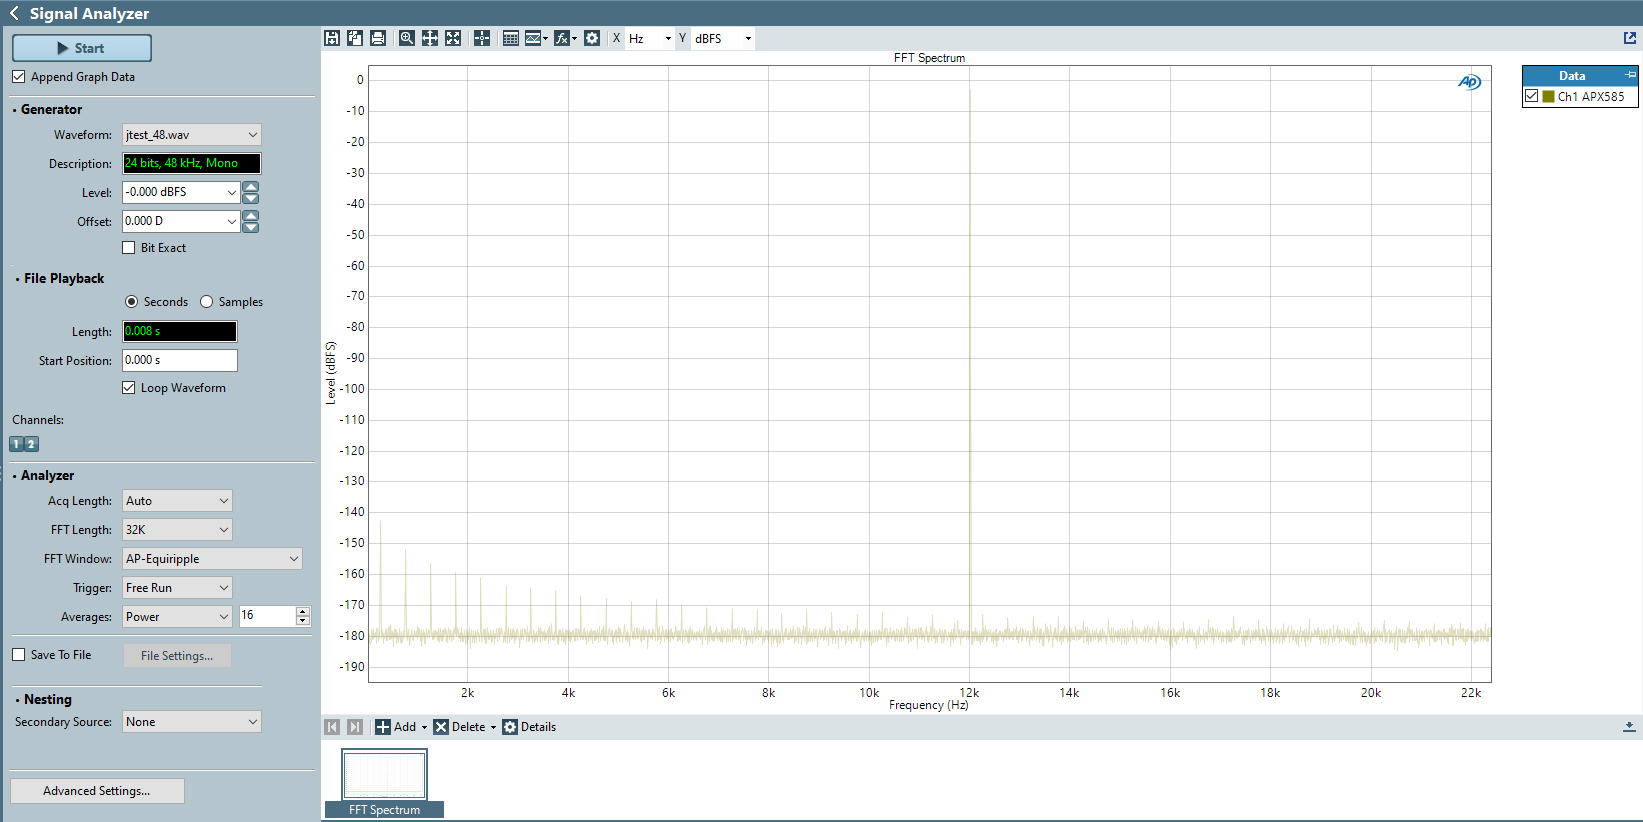Collapse the Analyzer section
Viewport: 1643px width, 822px height.
coord(14,476)
